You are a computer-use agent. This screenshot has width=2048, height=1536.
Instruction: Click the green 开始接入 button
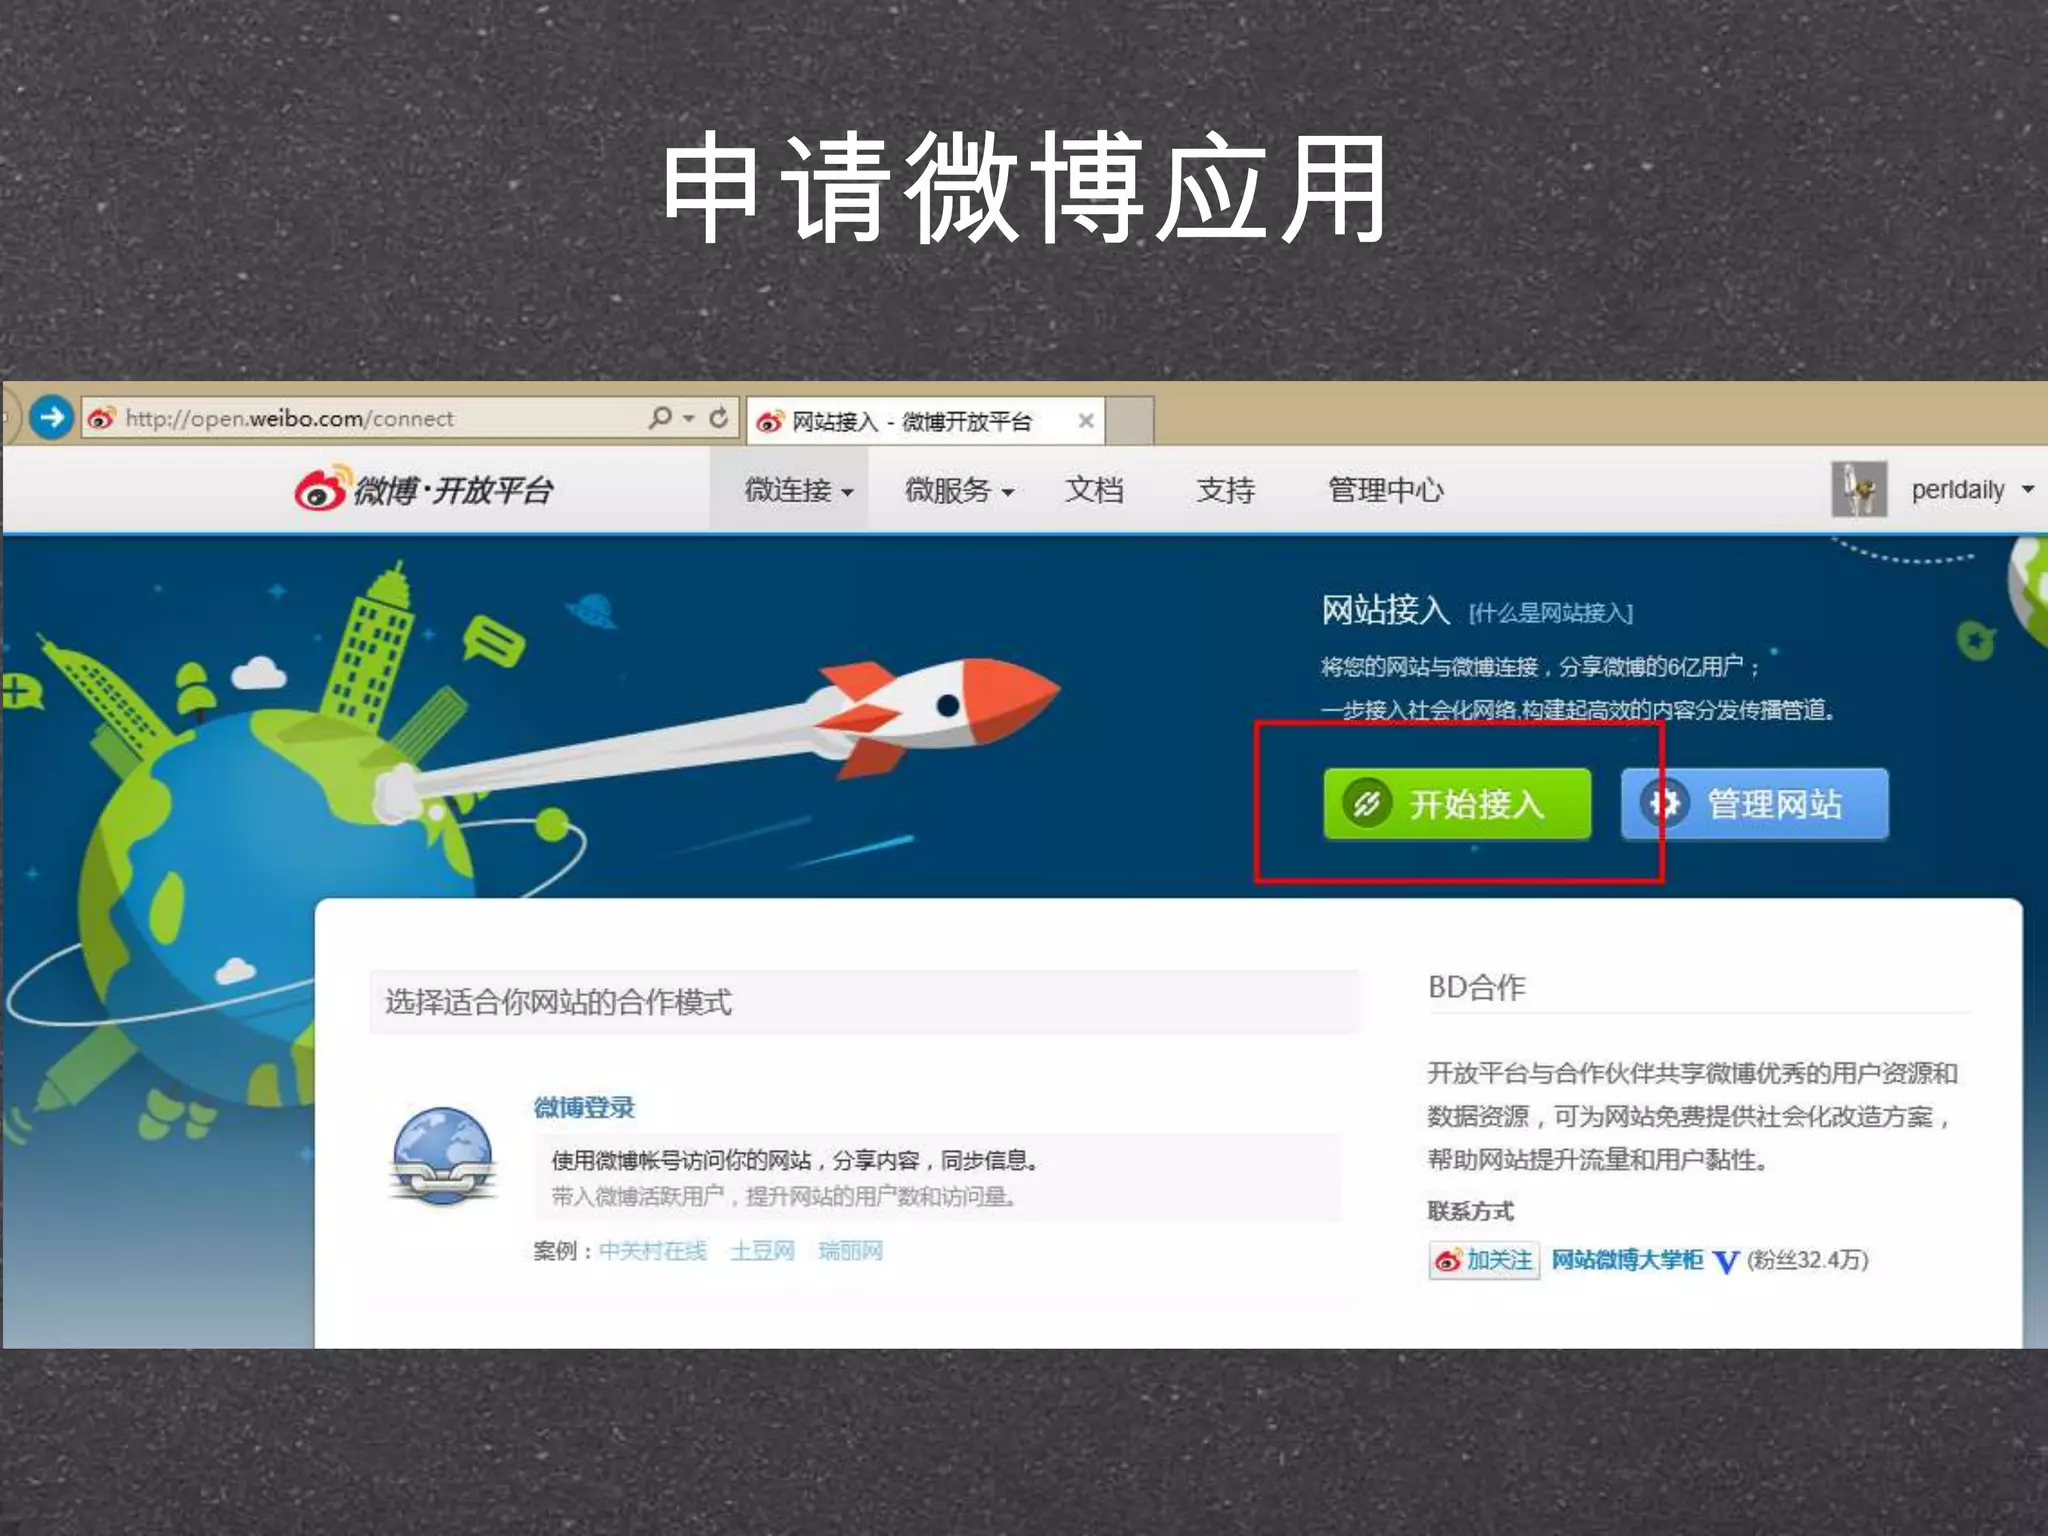click(1457, 804)
